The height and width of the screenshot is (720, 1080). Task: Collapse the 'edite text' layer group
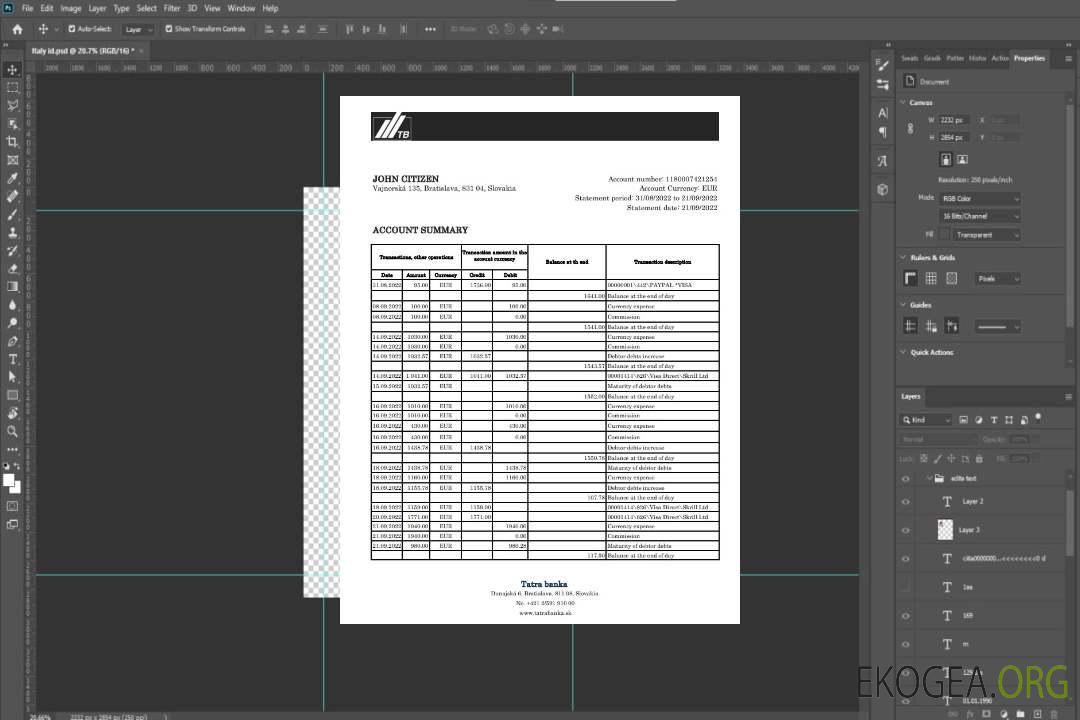(928, 478)
